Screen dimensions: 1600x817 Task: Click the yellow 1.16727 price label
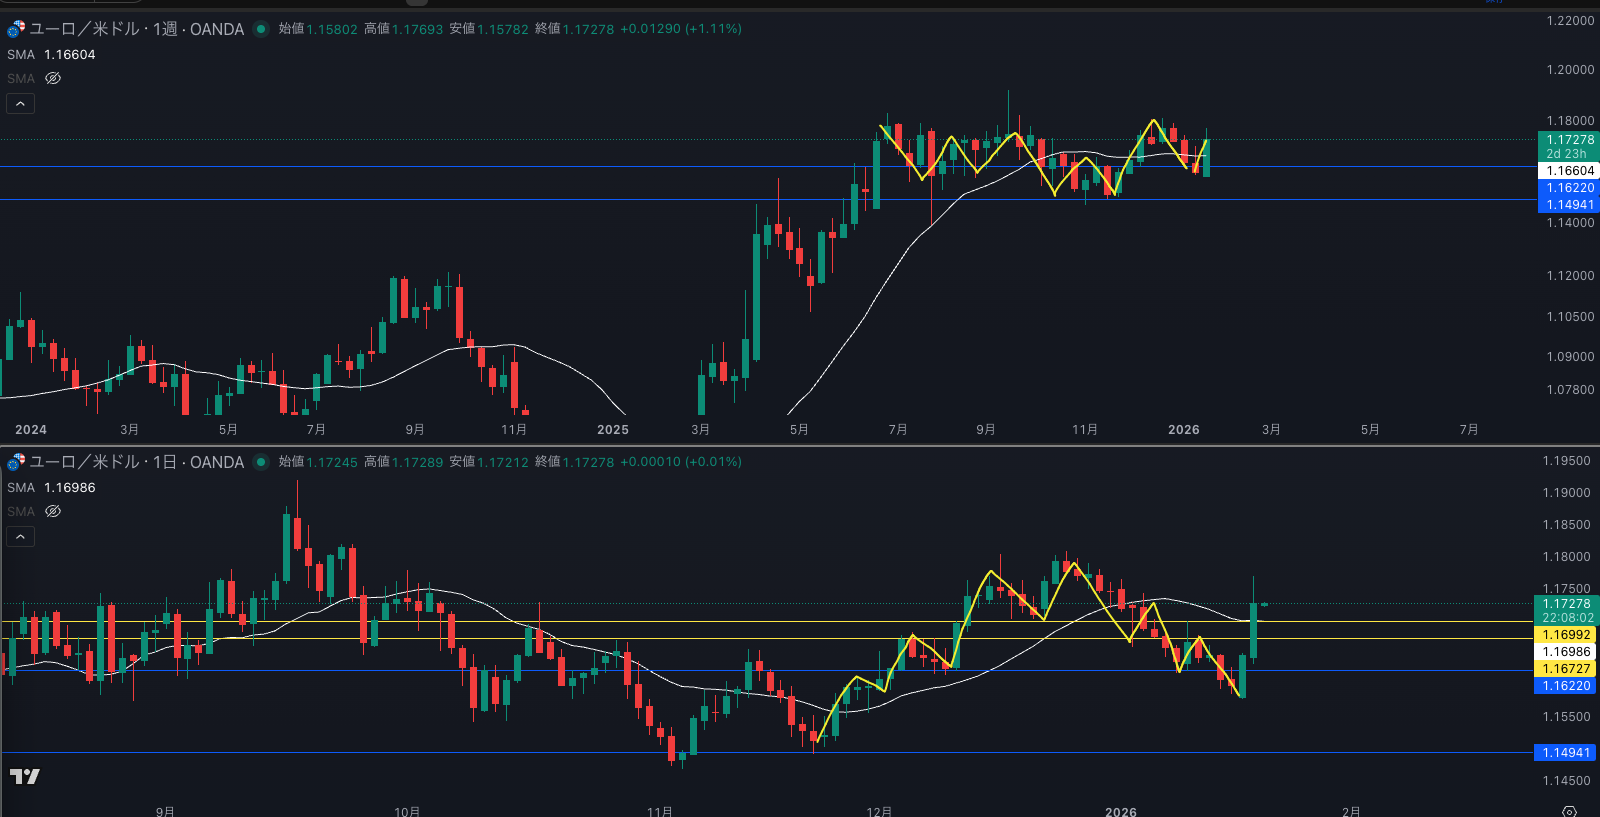[x=1565, y=669]
